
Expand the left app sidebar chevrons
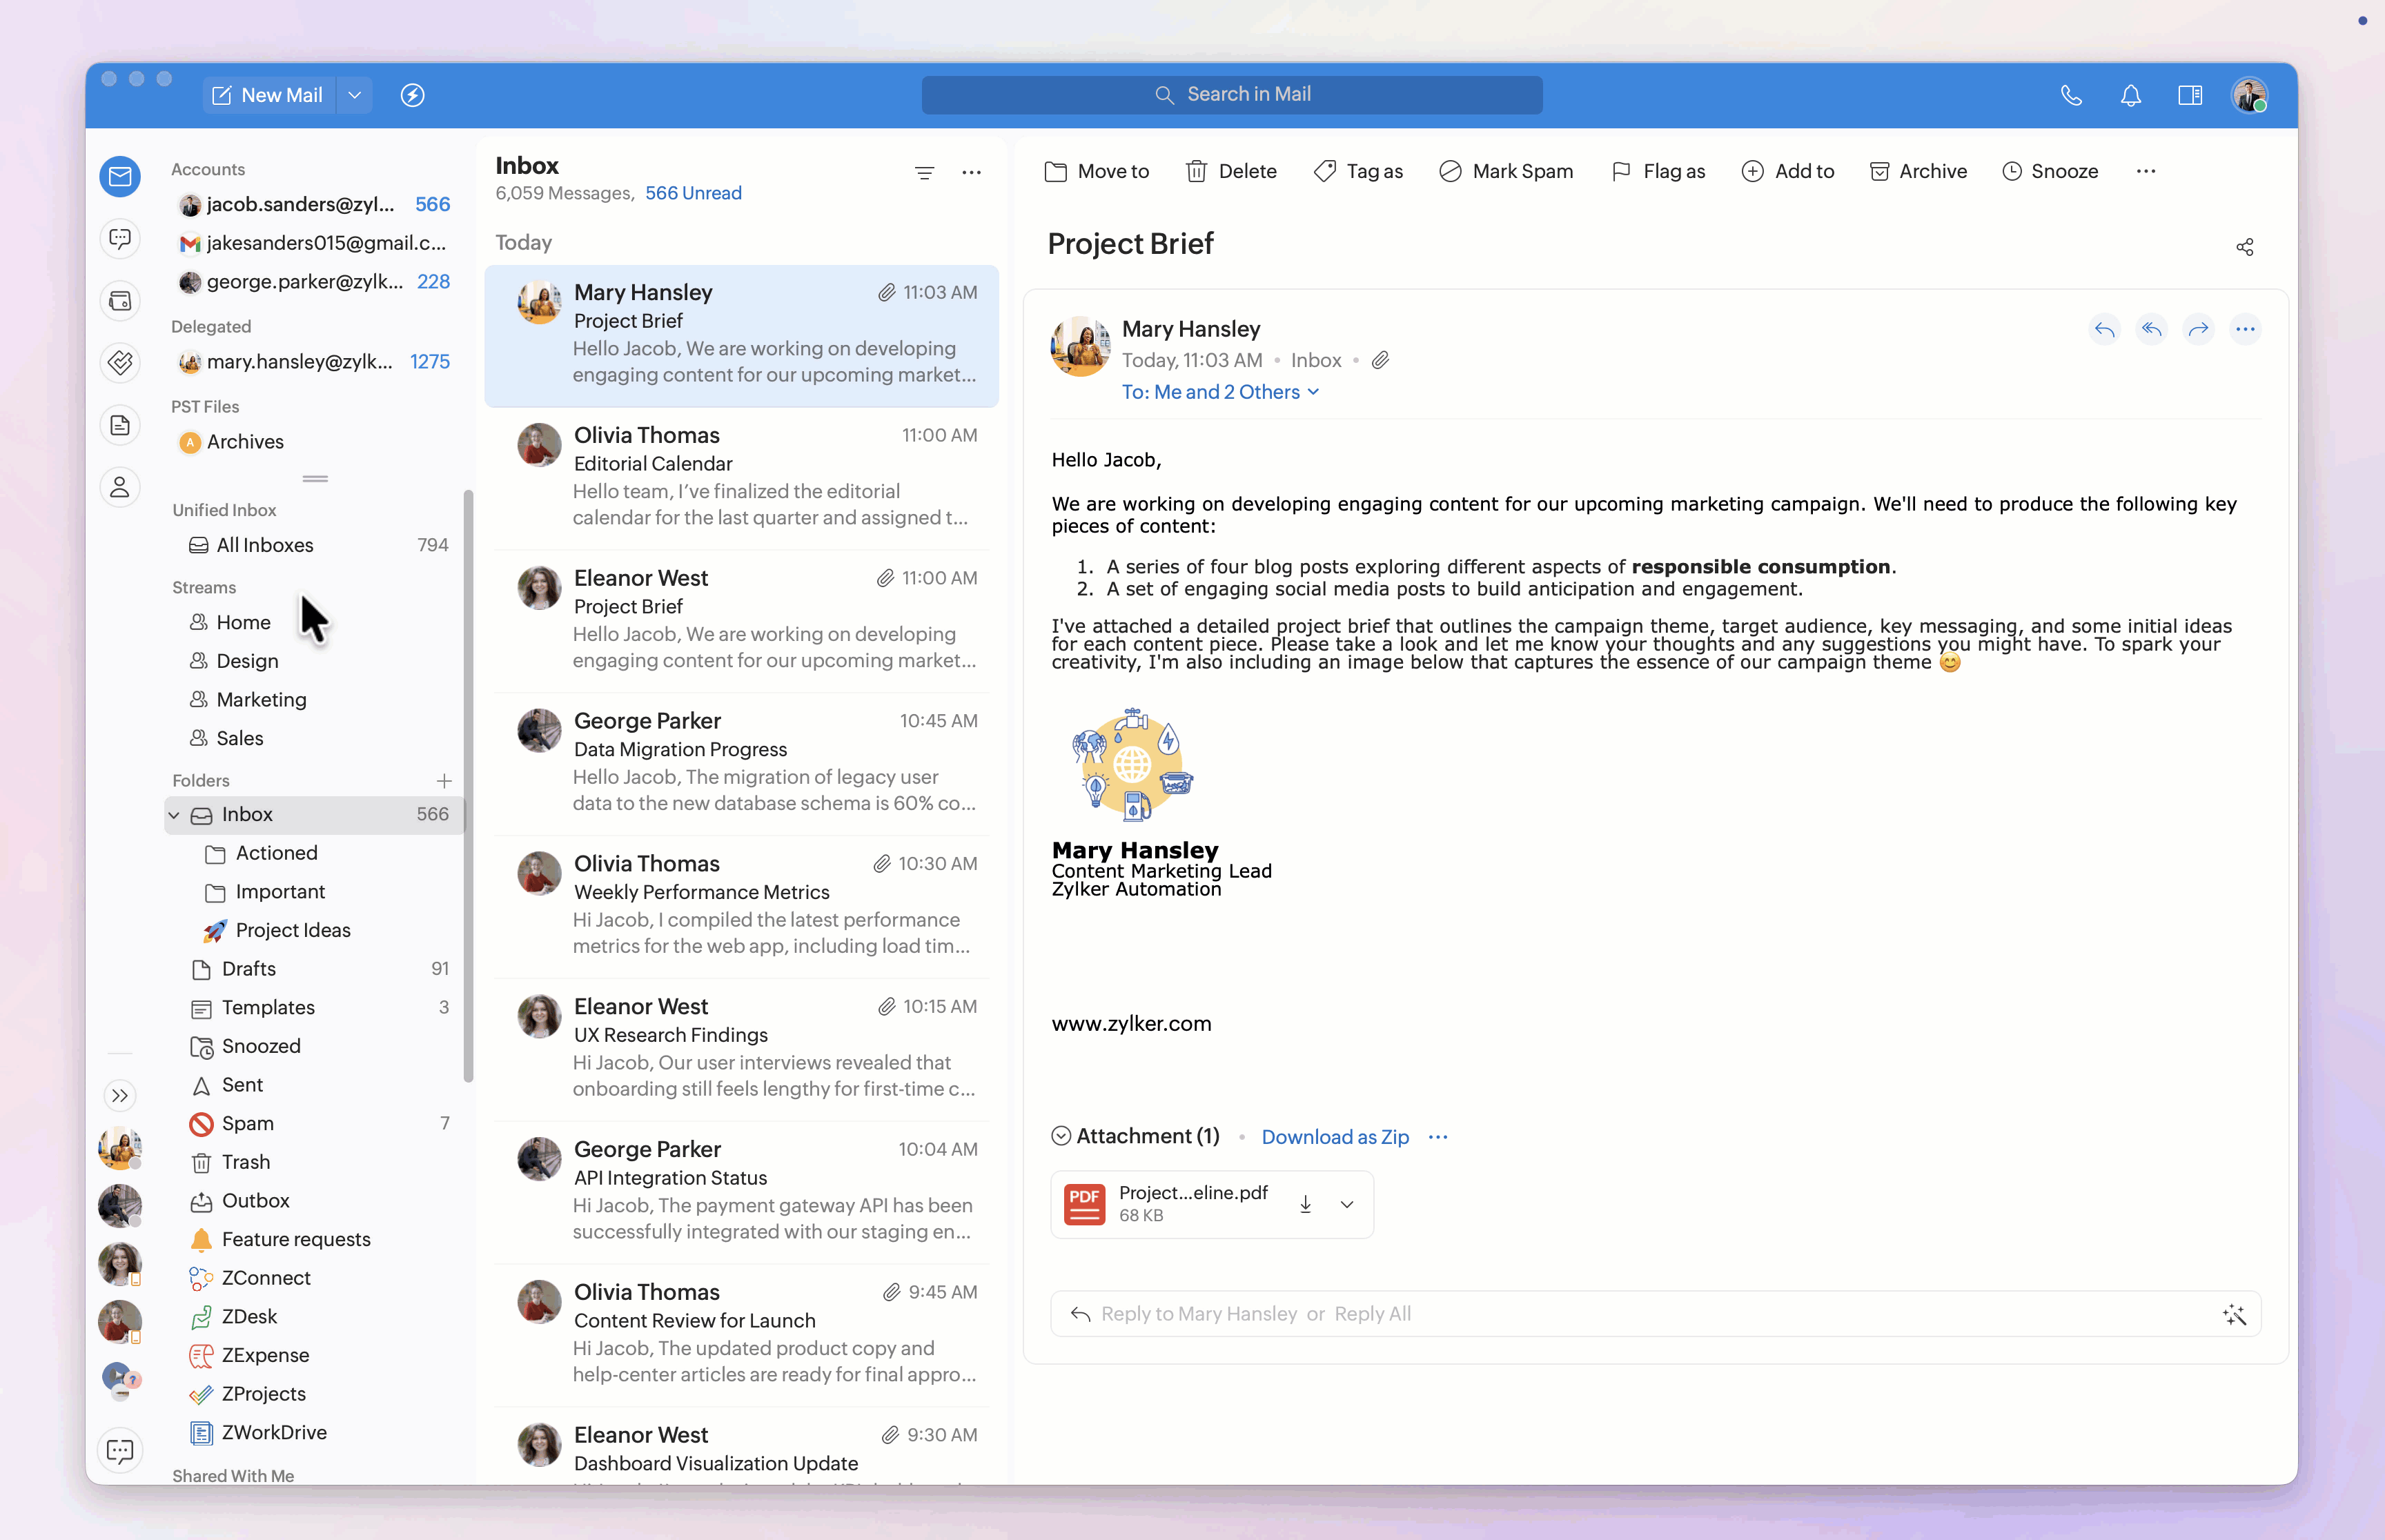120,1095
